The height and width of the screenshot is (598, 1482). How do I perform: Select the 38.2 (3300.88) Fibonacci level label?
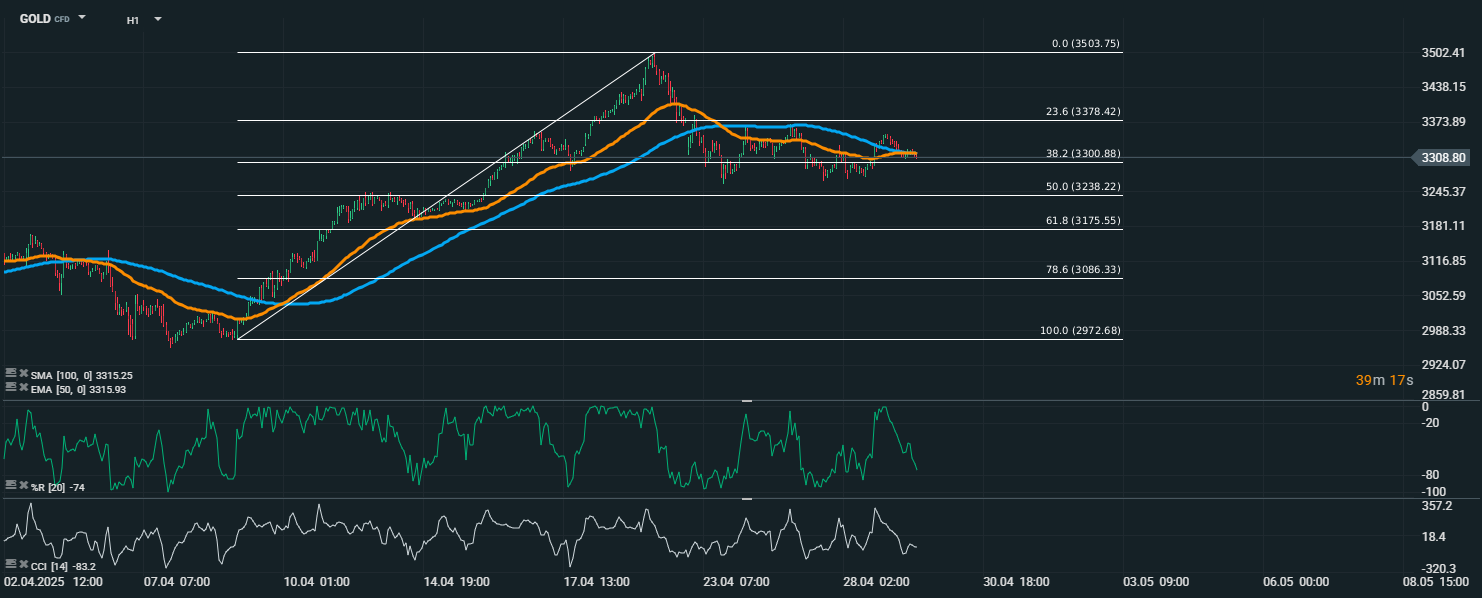pyautogui.click(x=1085, y=154)
